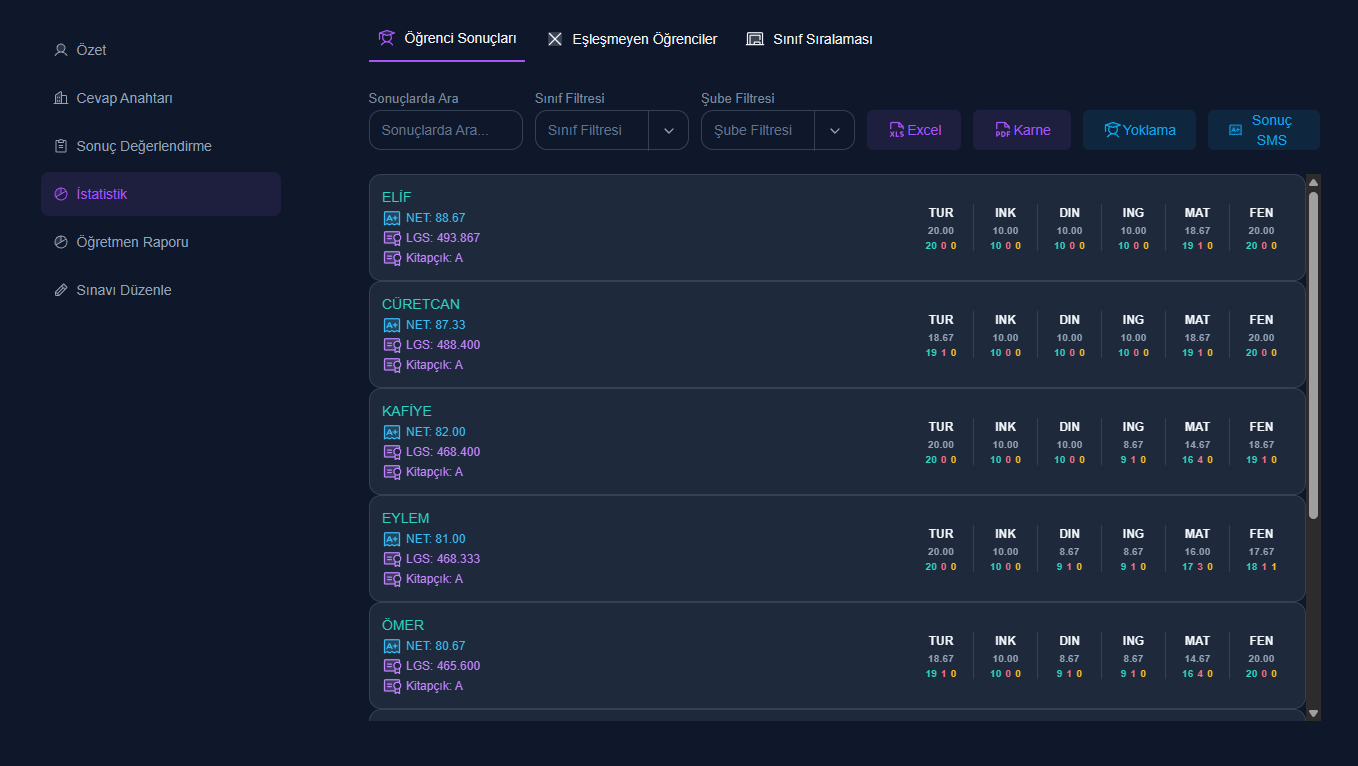The width and height of the screenshot is (1358, 766).
Task: Click results list scrollbar thumb
Action: coord(1313,355)
